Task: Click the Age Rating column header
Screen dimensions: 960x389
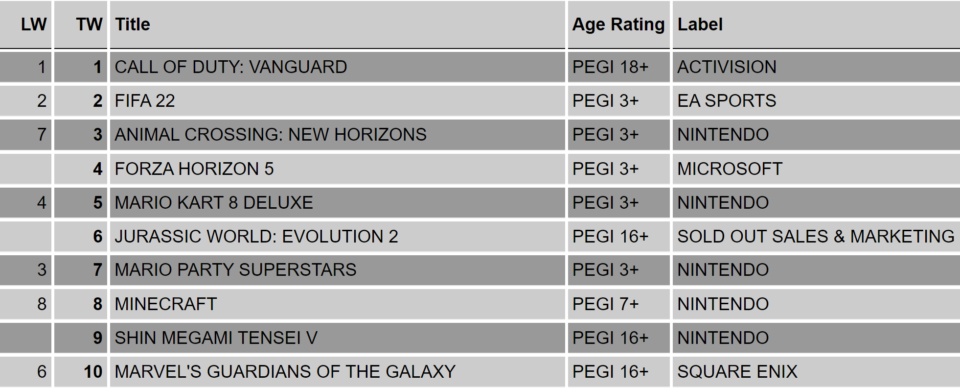Action: 618,25
